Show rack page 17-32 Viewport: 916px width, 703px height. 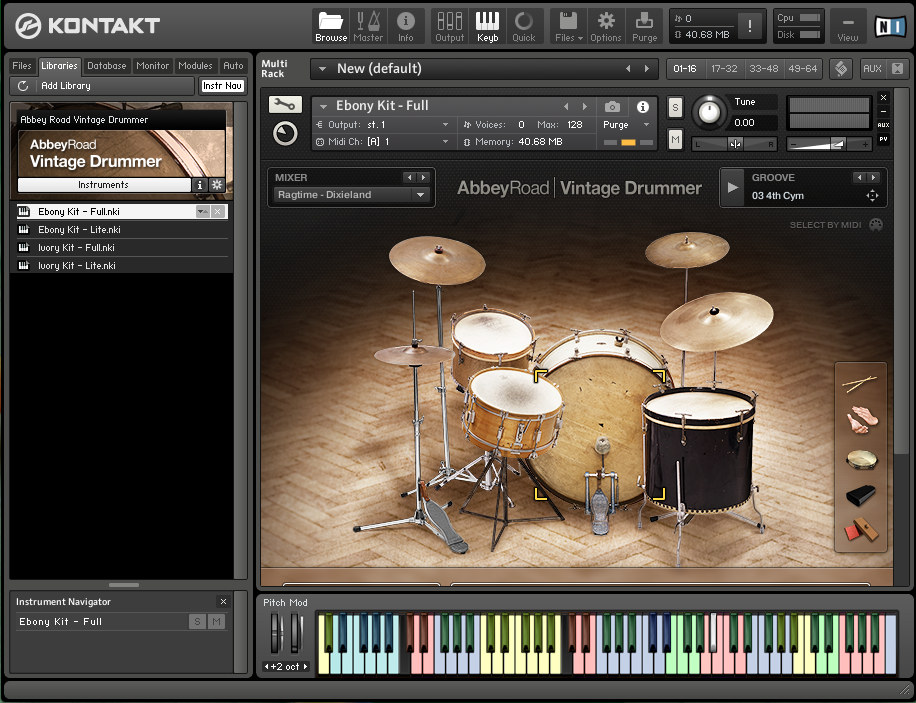pyautogui.click(x=724, y=69)
